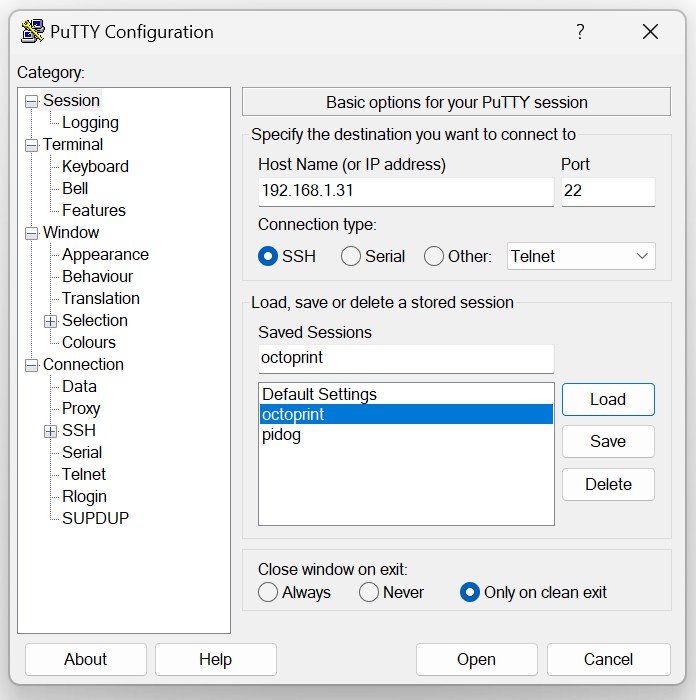Collapse the Session tree node
696x700 pixels.
31,101
